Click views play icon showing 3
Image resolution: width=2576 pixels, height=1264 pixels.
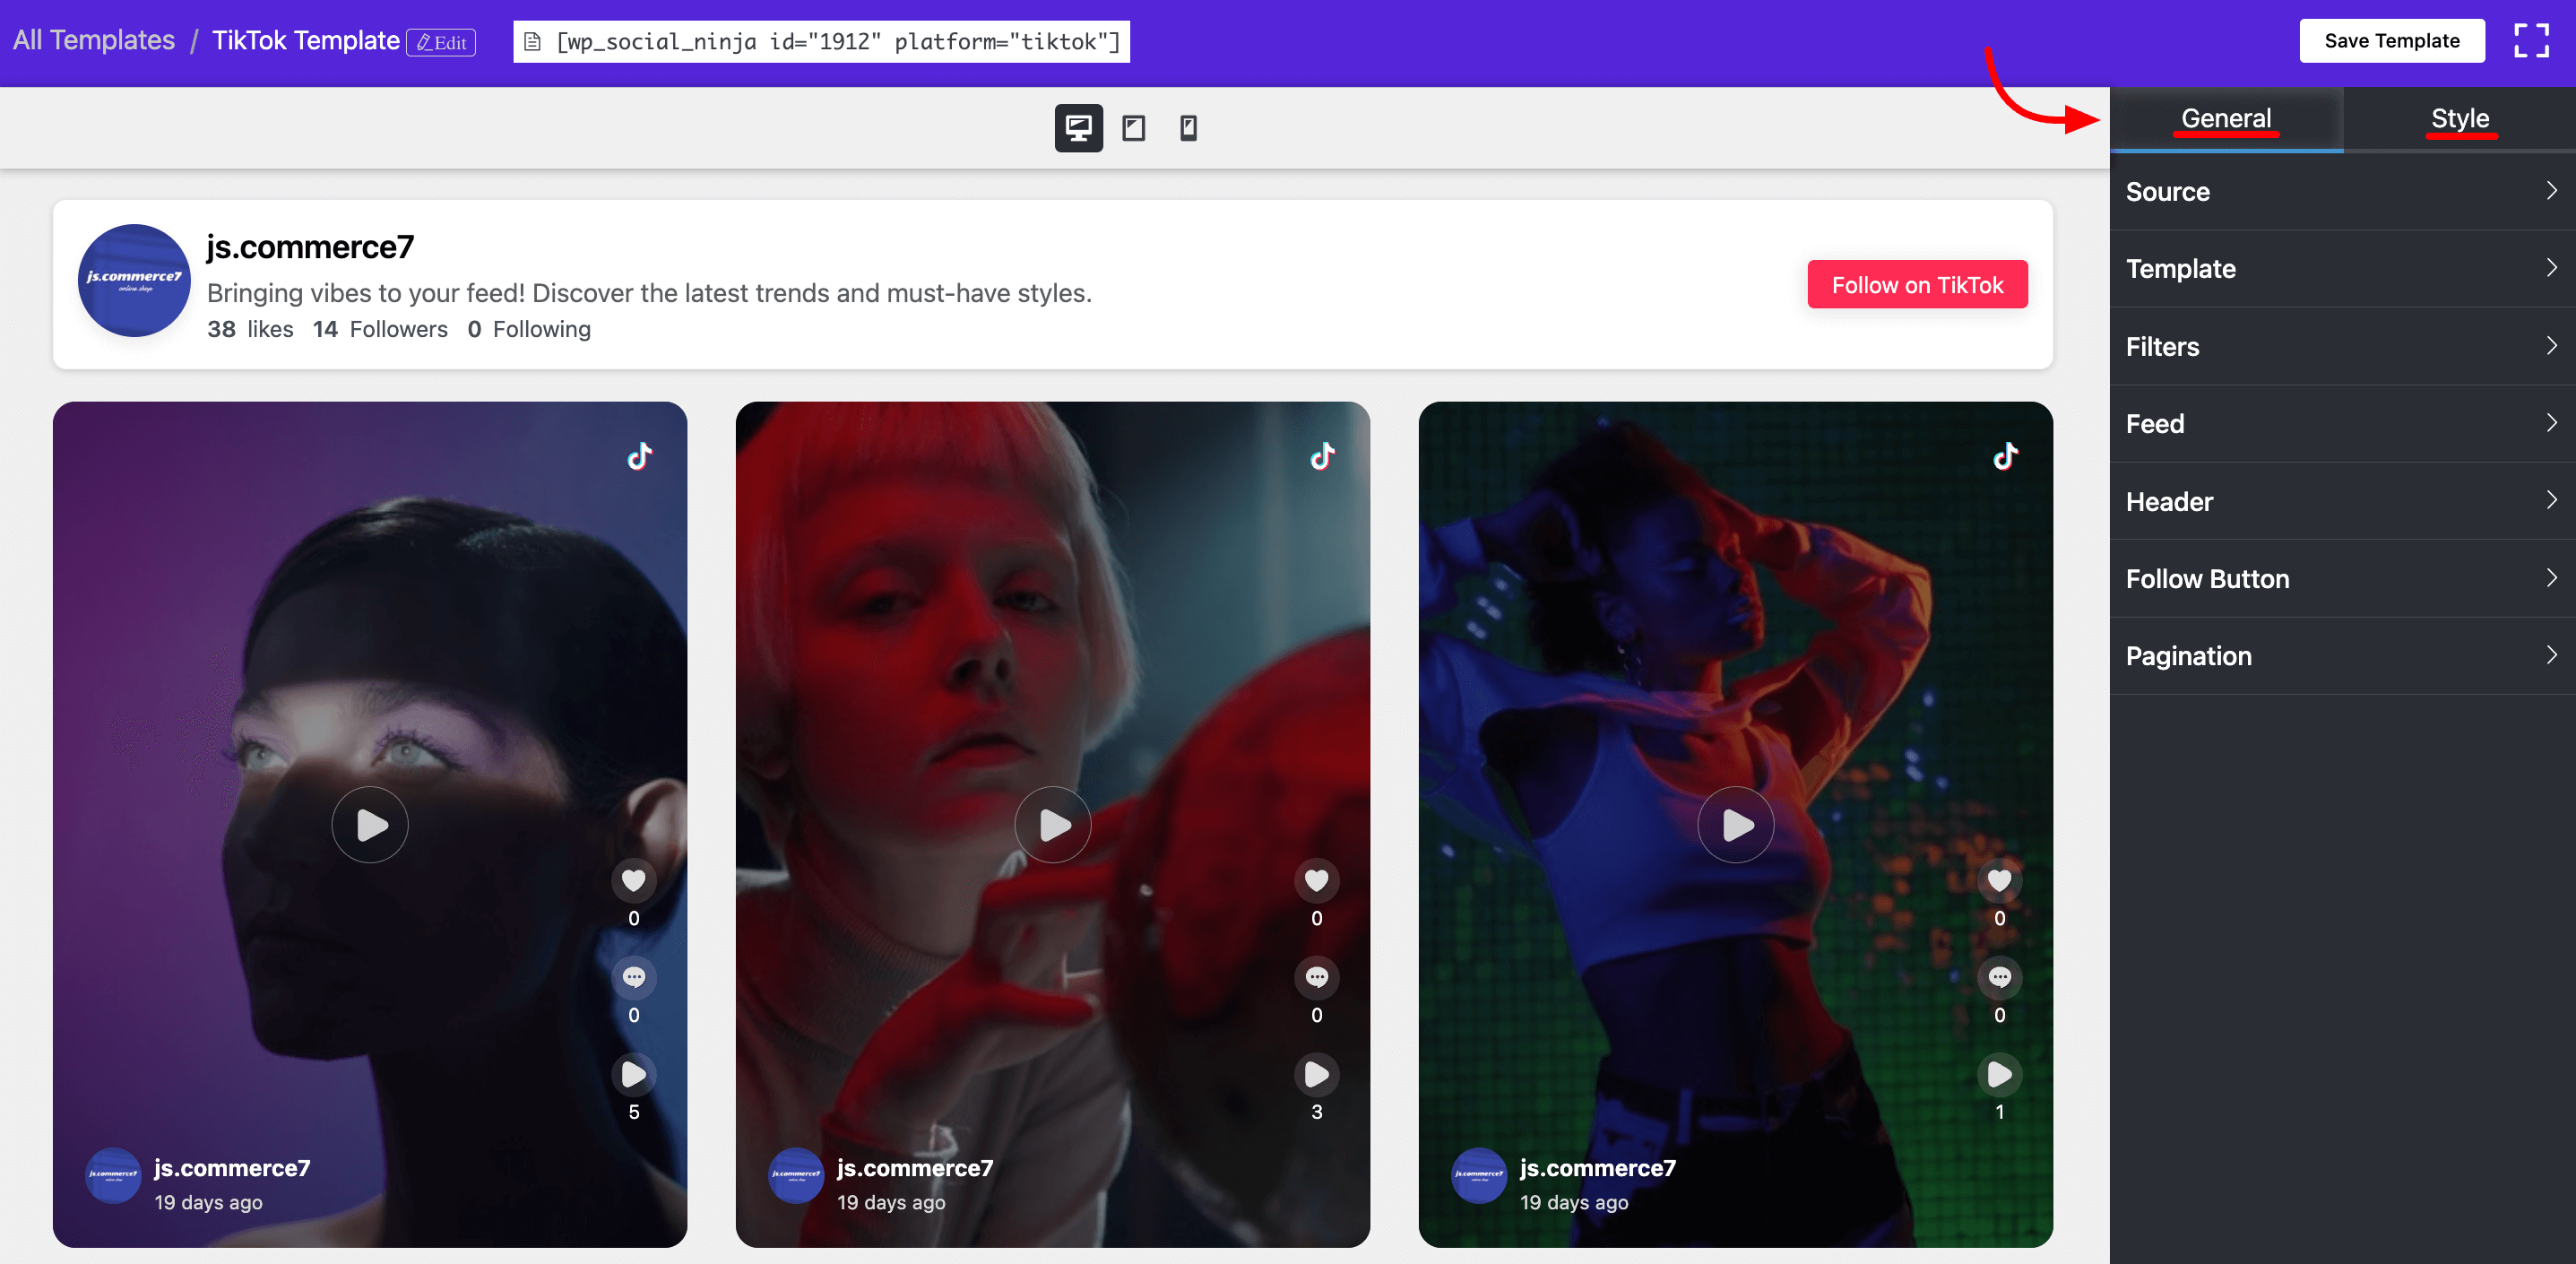point(1317,1074)
